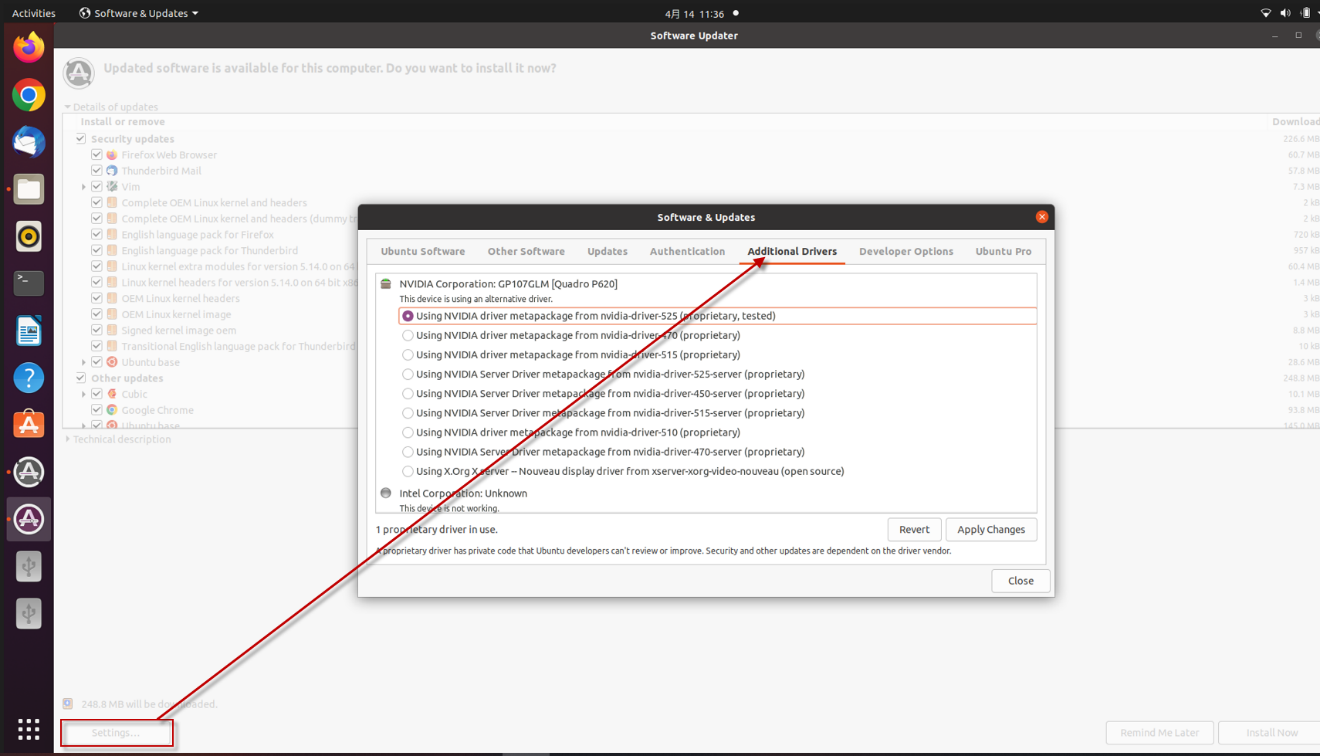This screenshot has height=756, width=1320.
Task: Open Developer Options tab
Action: (x=906, y=252)
